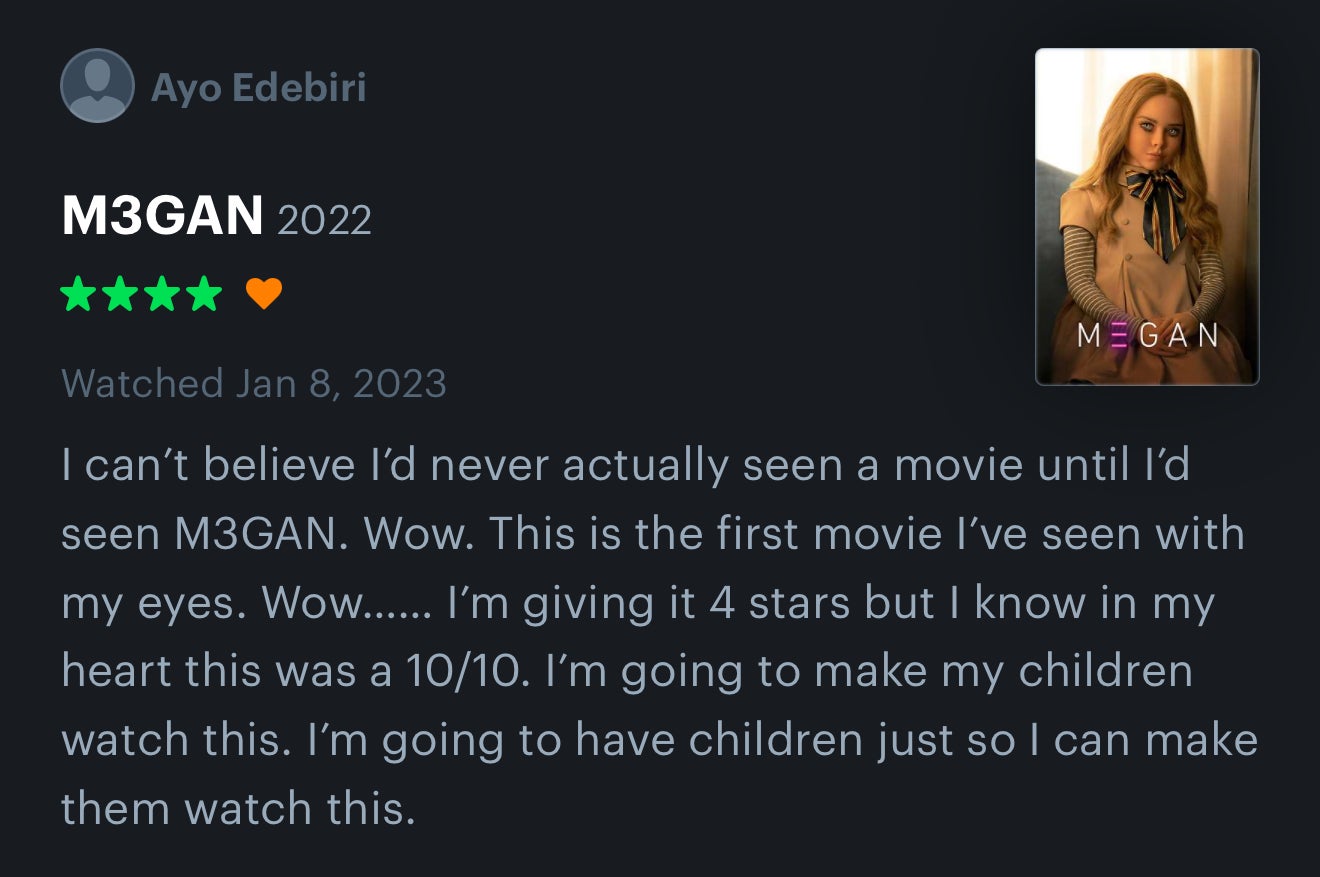Click the orange heart like icon
The image size is (1320, 877).
(x=264, y=294)
